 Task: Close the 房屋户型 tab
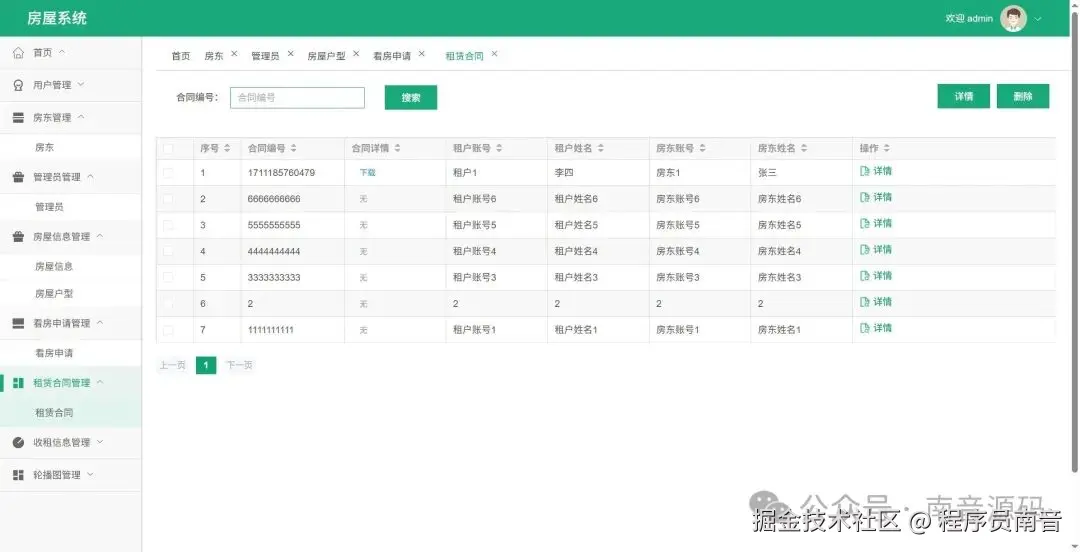coord(356,54)
